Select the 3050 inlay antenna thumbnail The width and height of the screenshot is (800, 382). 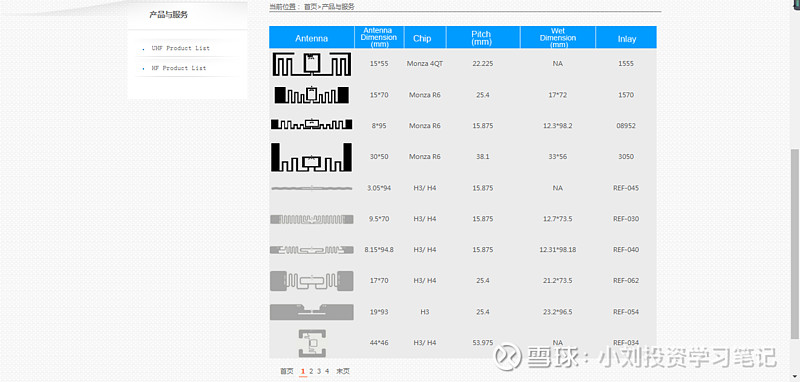click(x=311, y=157)
